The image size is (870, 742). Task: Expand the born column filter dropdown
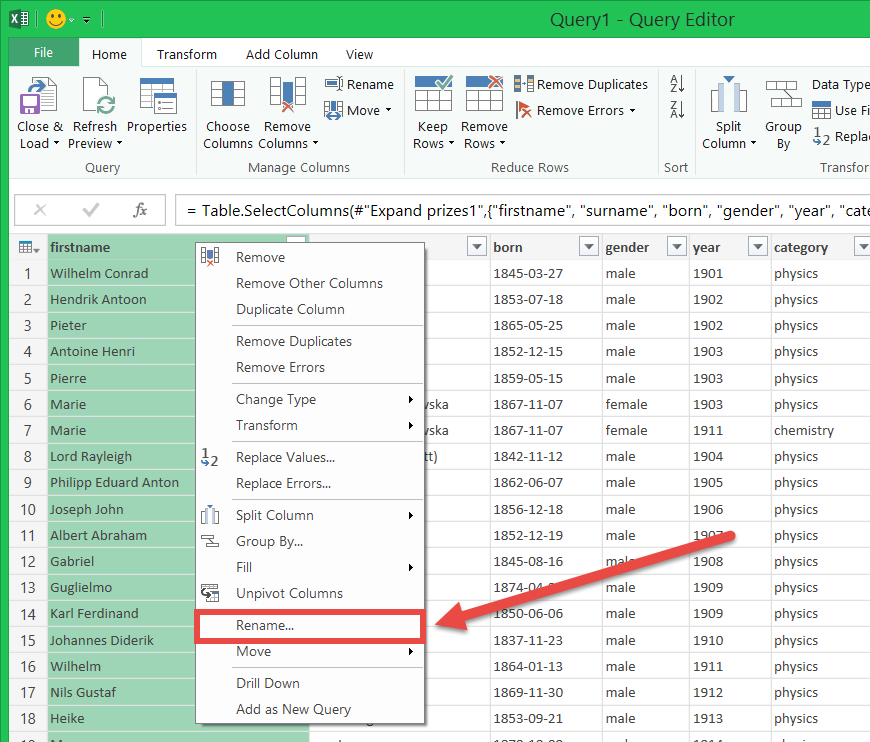[587, 247]
